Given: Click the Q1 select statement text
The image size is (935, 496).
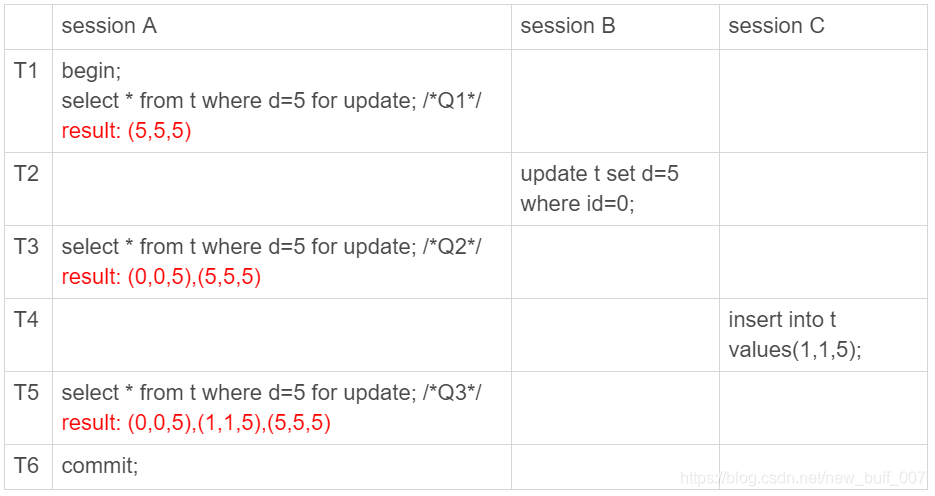Looking at the screenshot, I should (x=271, y=101).
